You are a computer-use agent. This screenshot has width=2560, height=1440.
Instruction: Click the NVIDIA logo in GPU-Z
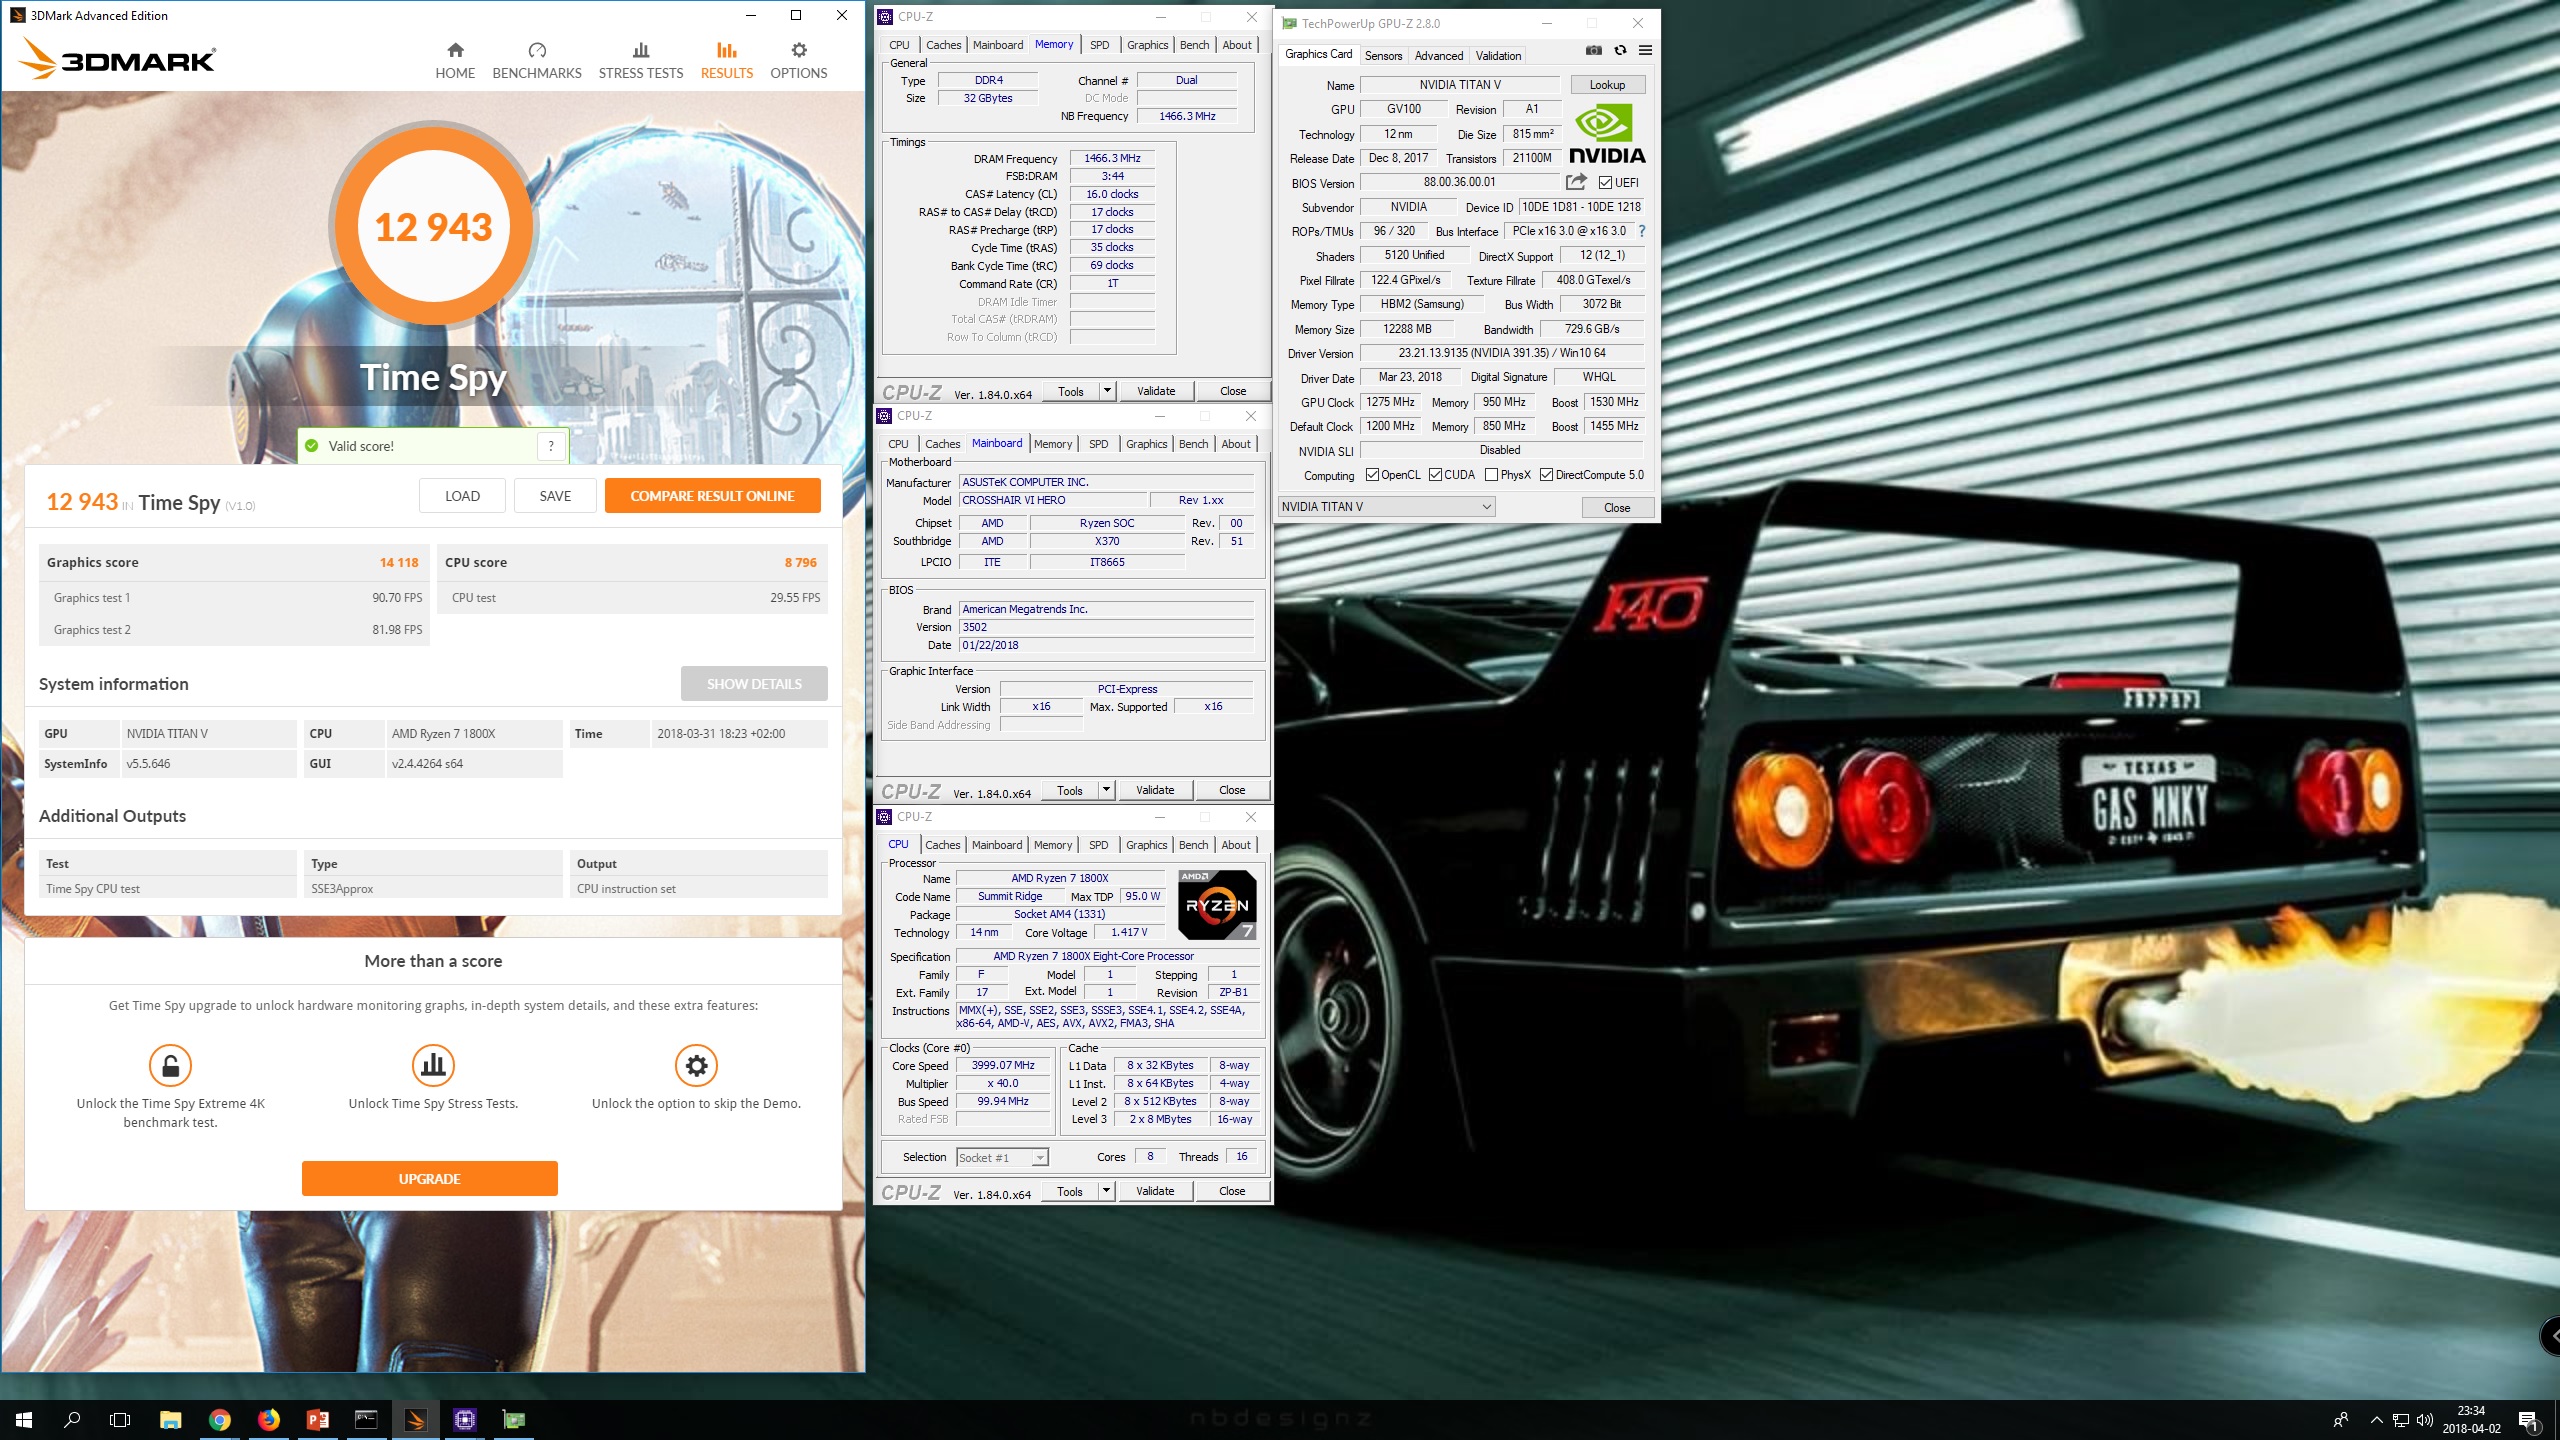[1606, 134]
